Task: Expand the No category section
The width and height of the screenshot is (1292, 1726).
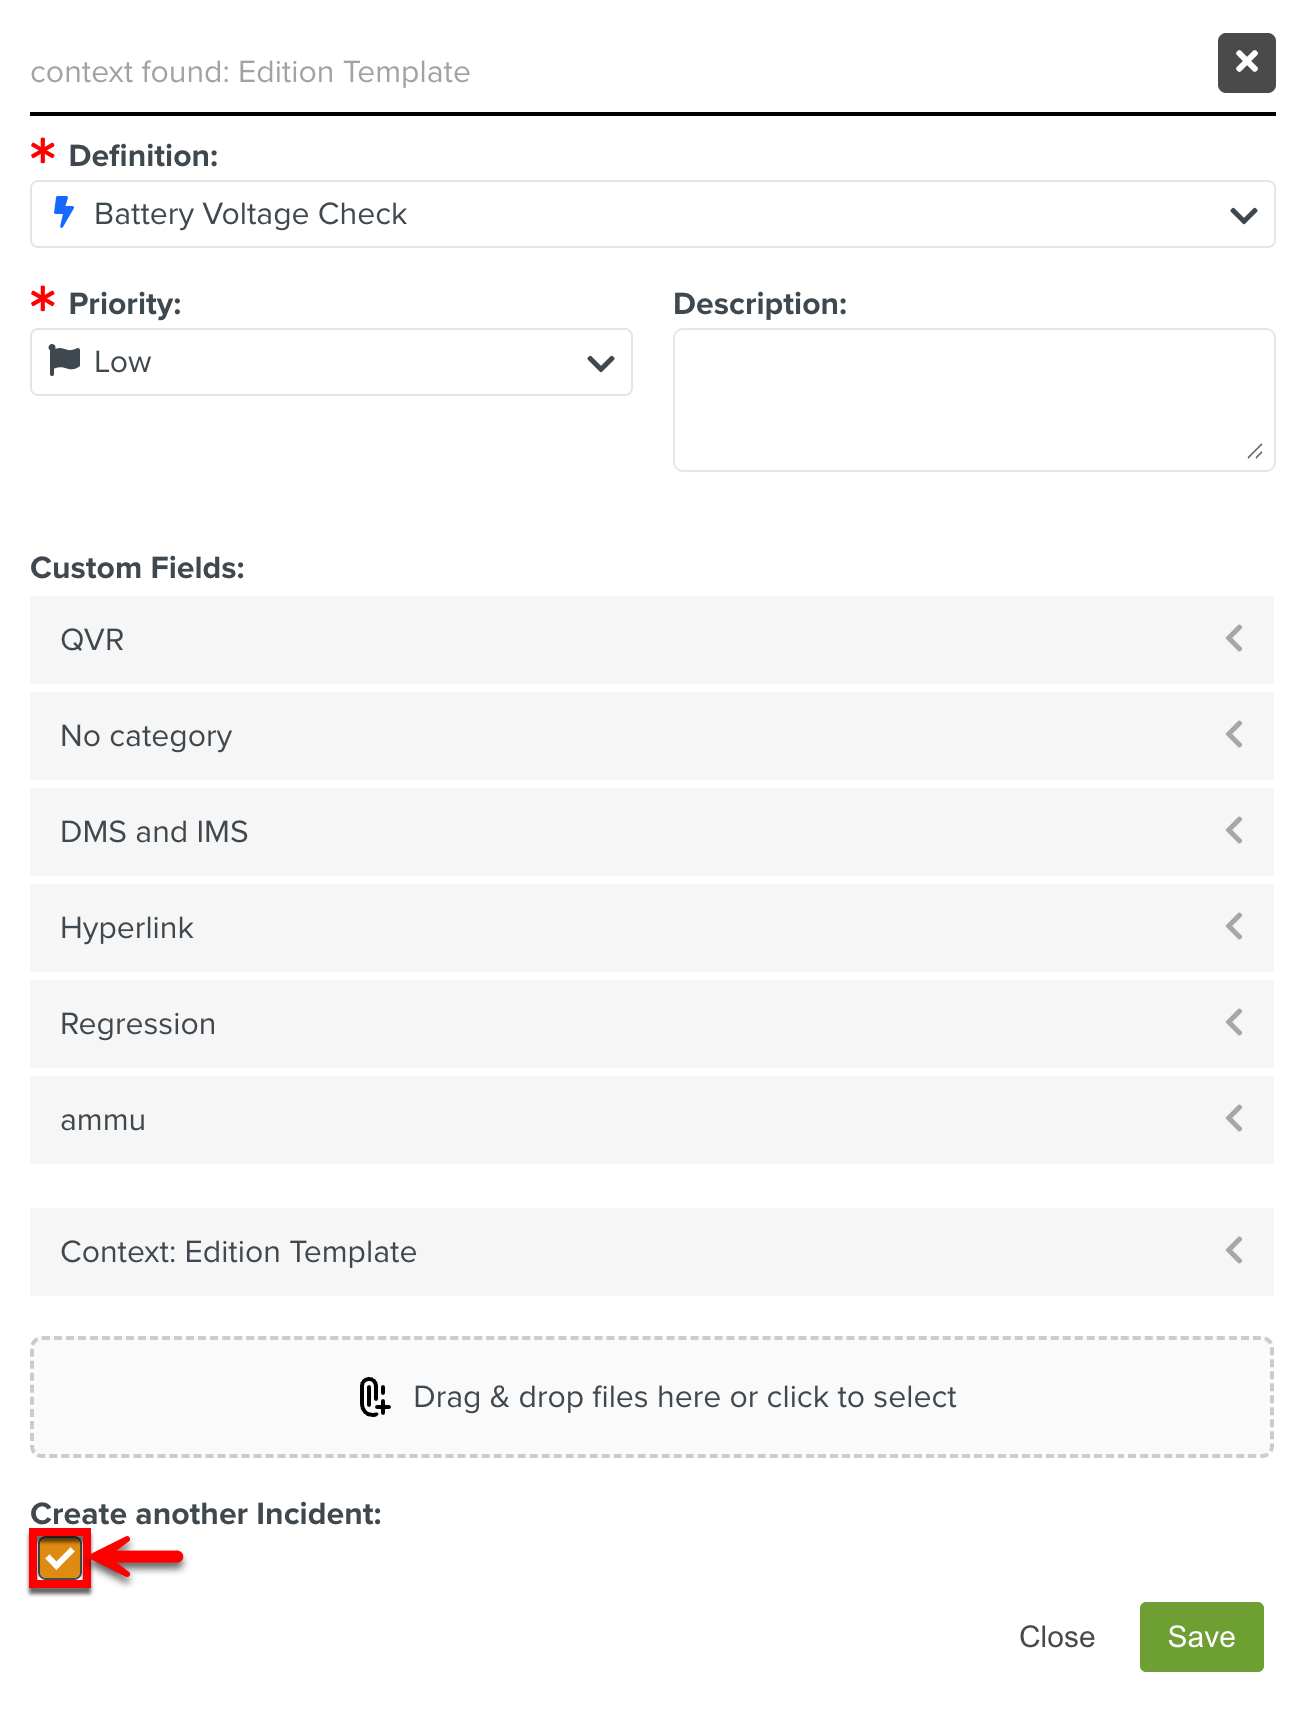Action: (1235, 735)
